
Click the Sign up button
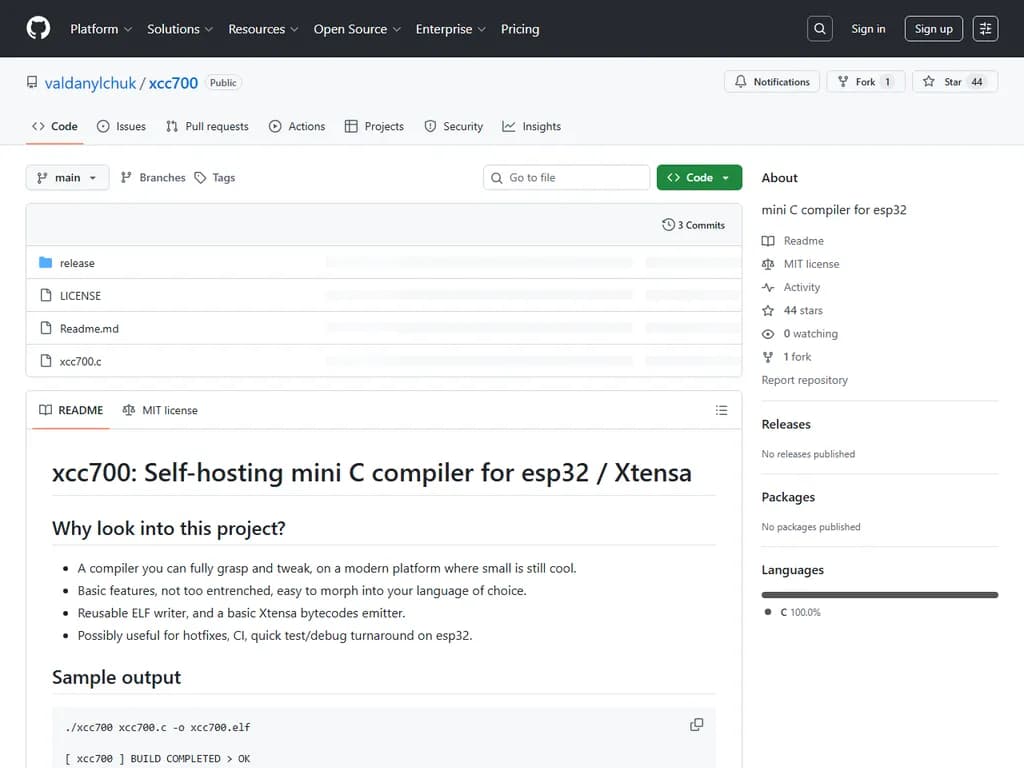click(x=933, y=29)
